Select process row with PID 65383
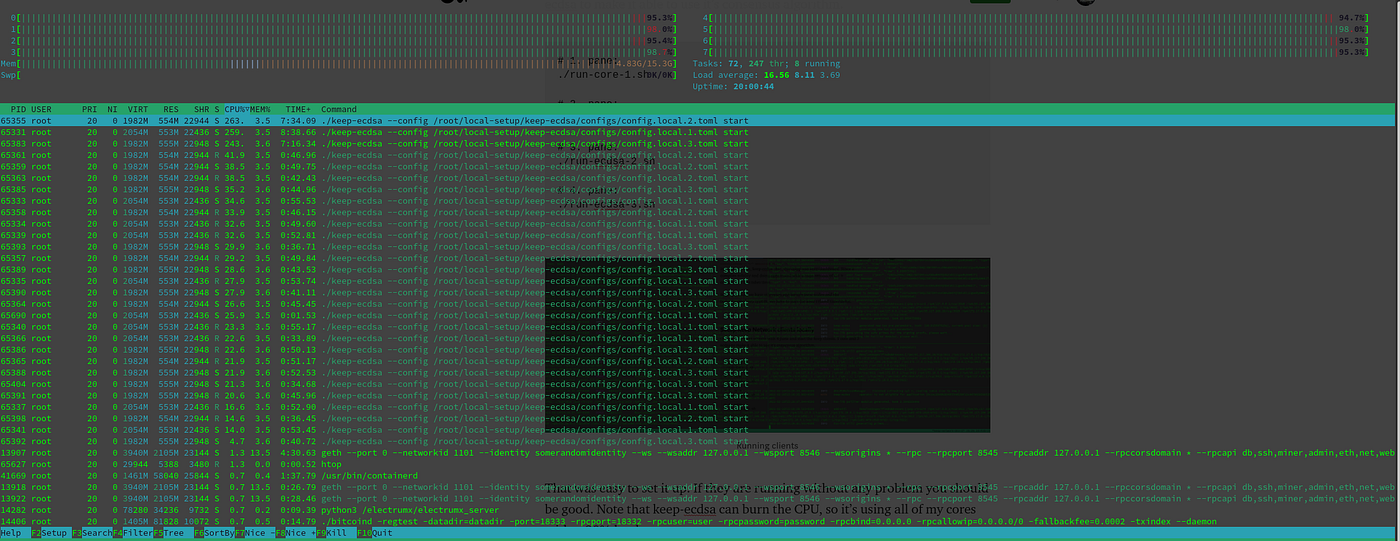Viewport: 1400px width, 541px height. pyautogui.click(x=700, y=143)
